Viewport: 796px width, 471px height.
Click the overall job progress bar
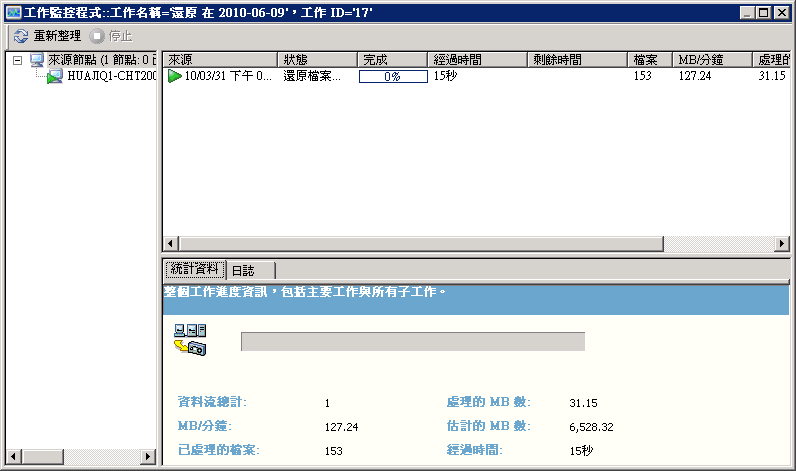click(413, 342)
